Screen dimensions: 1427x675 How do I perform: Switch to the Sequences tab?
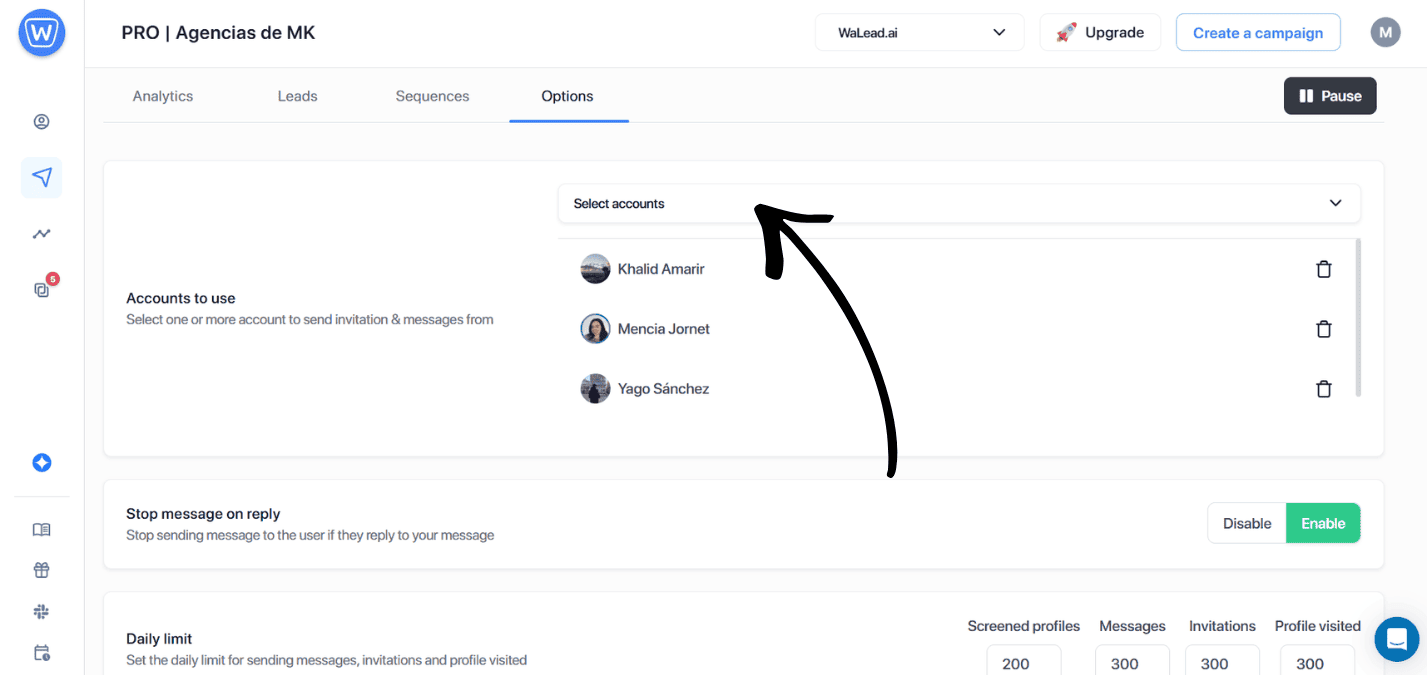[432, 96]
